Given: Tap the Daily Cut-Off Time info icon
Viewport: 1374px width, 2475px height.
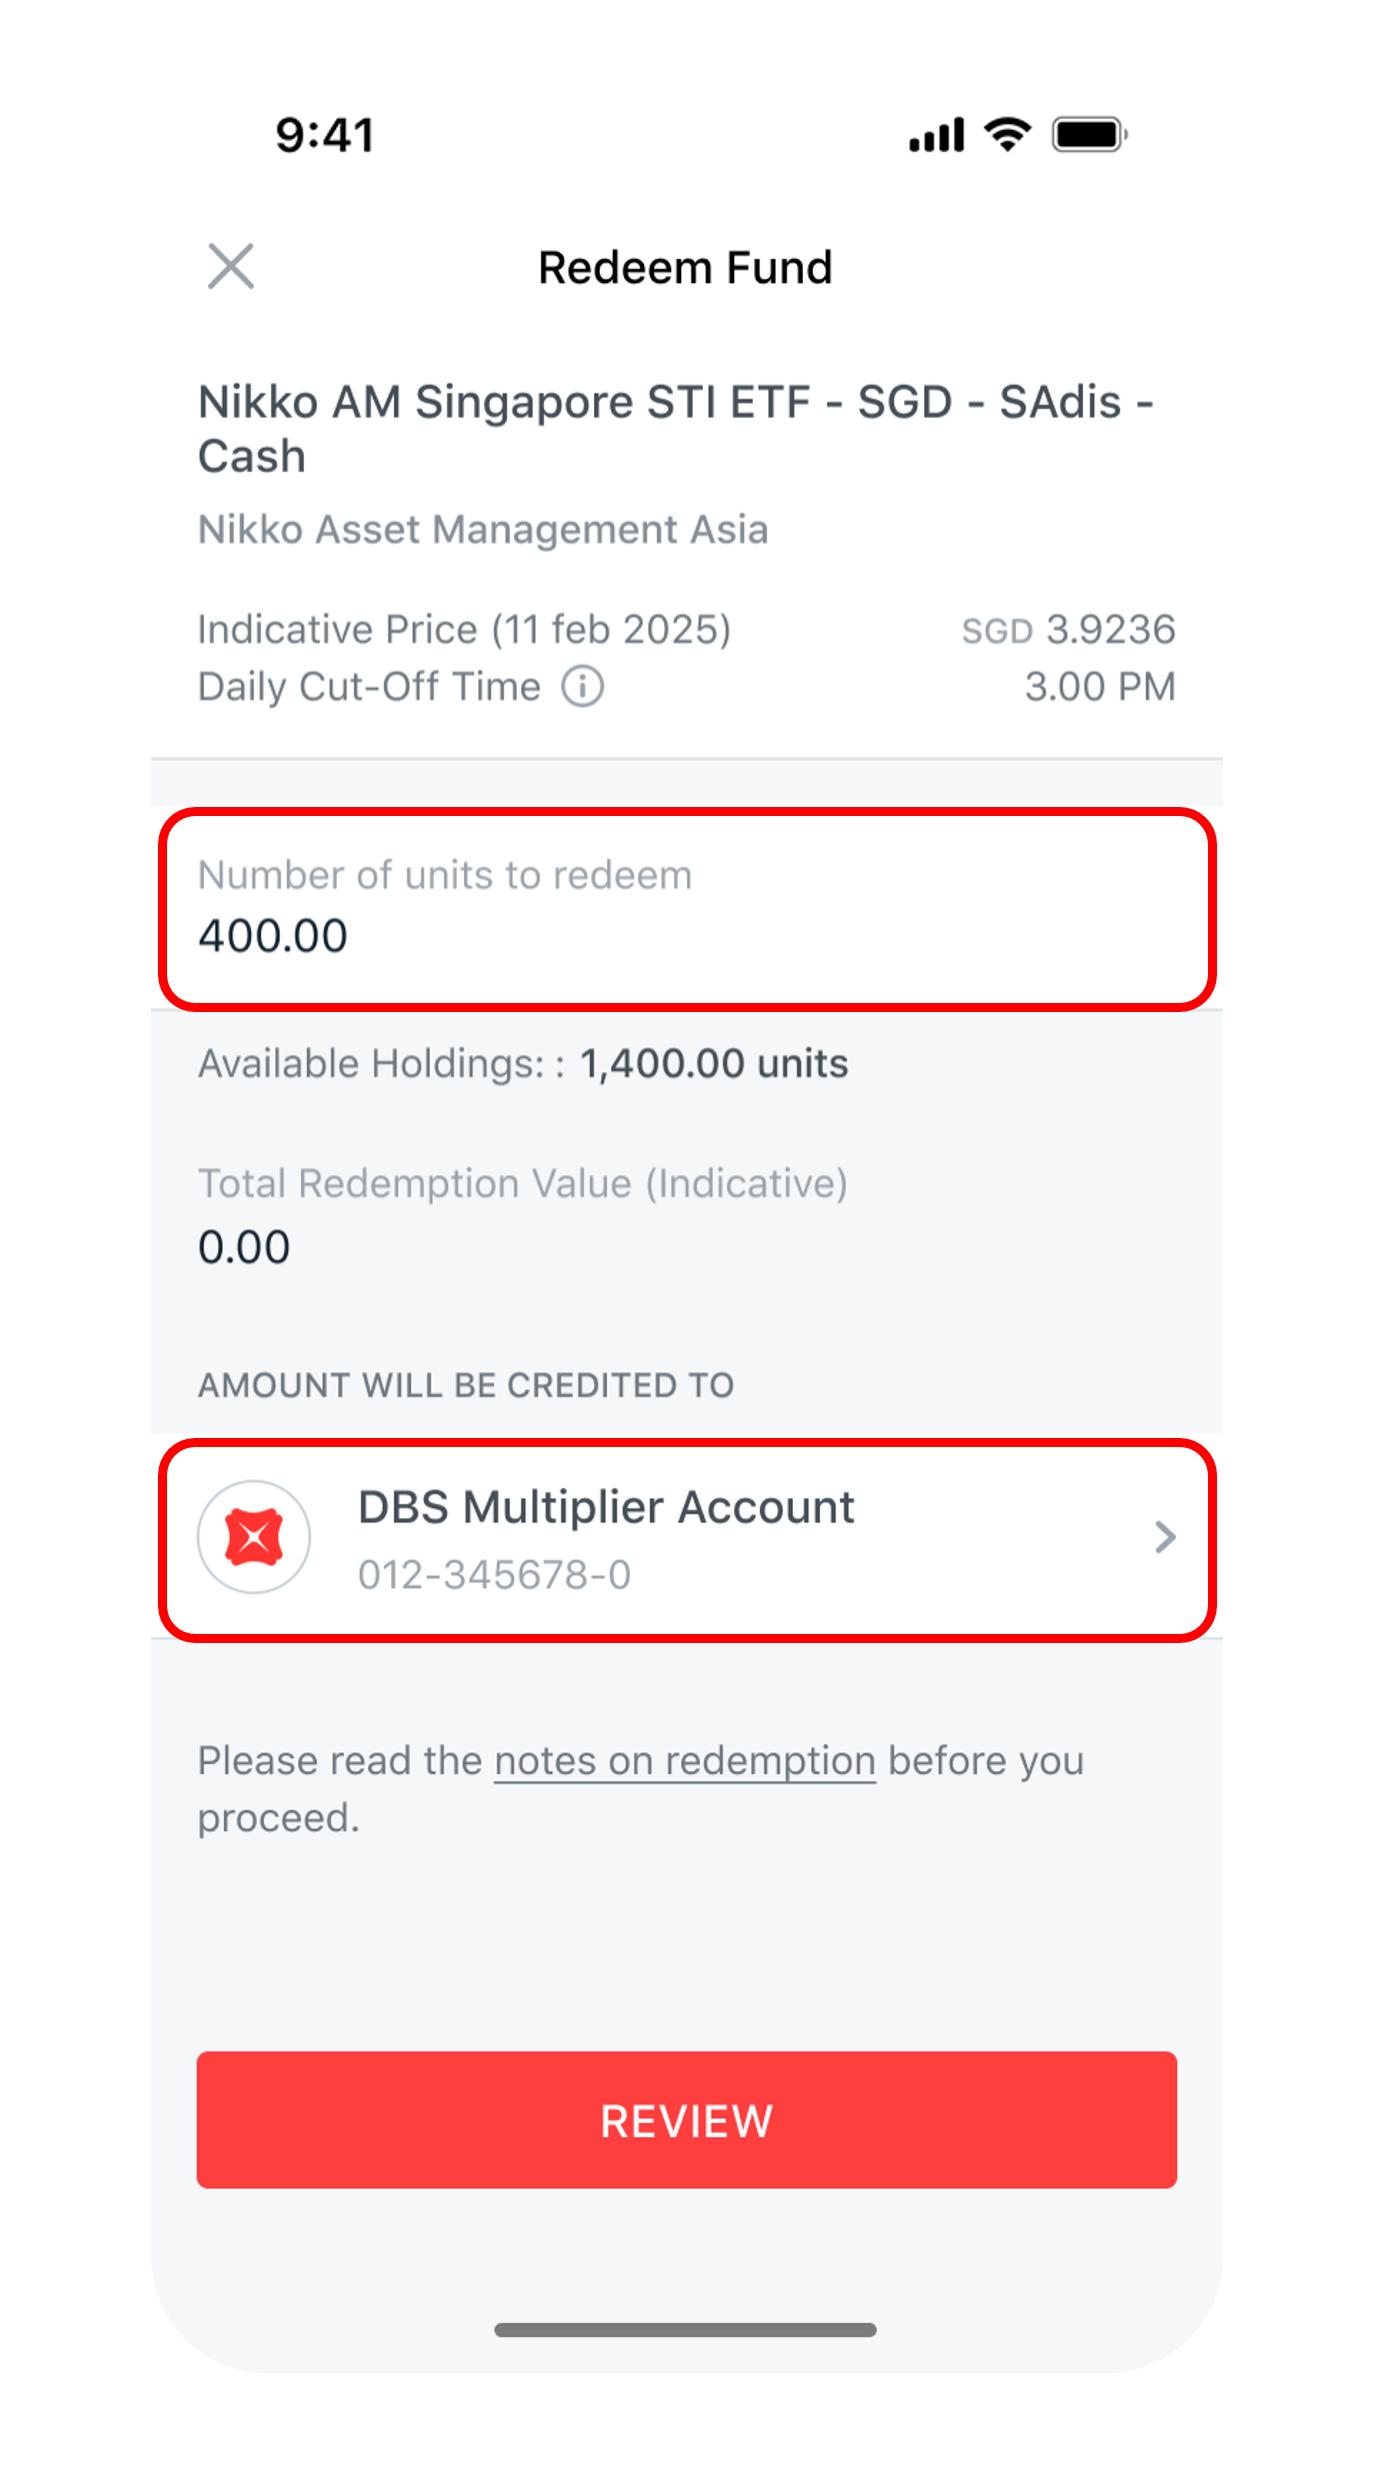Looking at the screenshot, I should point(582,687).
